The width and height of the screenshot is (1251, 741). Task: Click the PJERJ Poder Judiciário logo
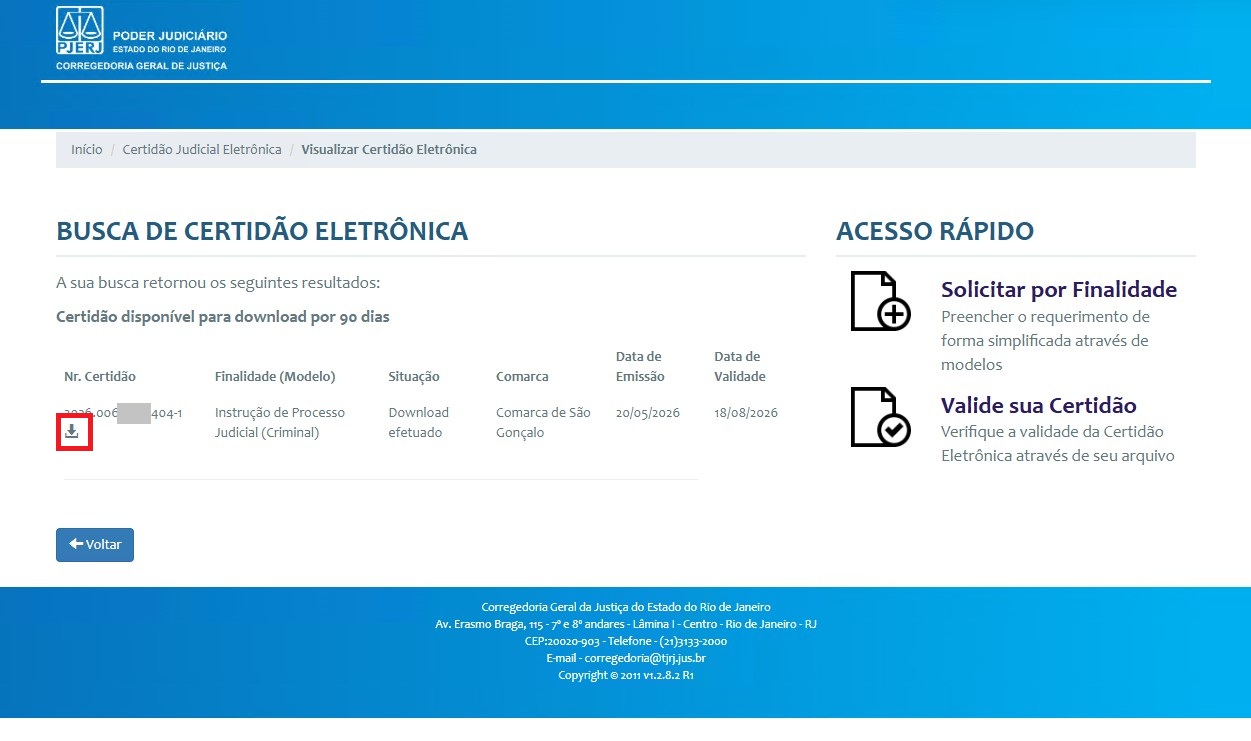point(141,39)
